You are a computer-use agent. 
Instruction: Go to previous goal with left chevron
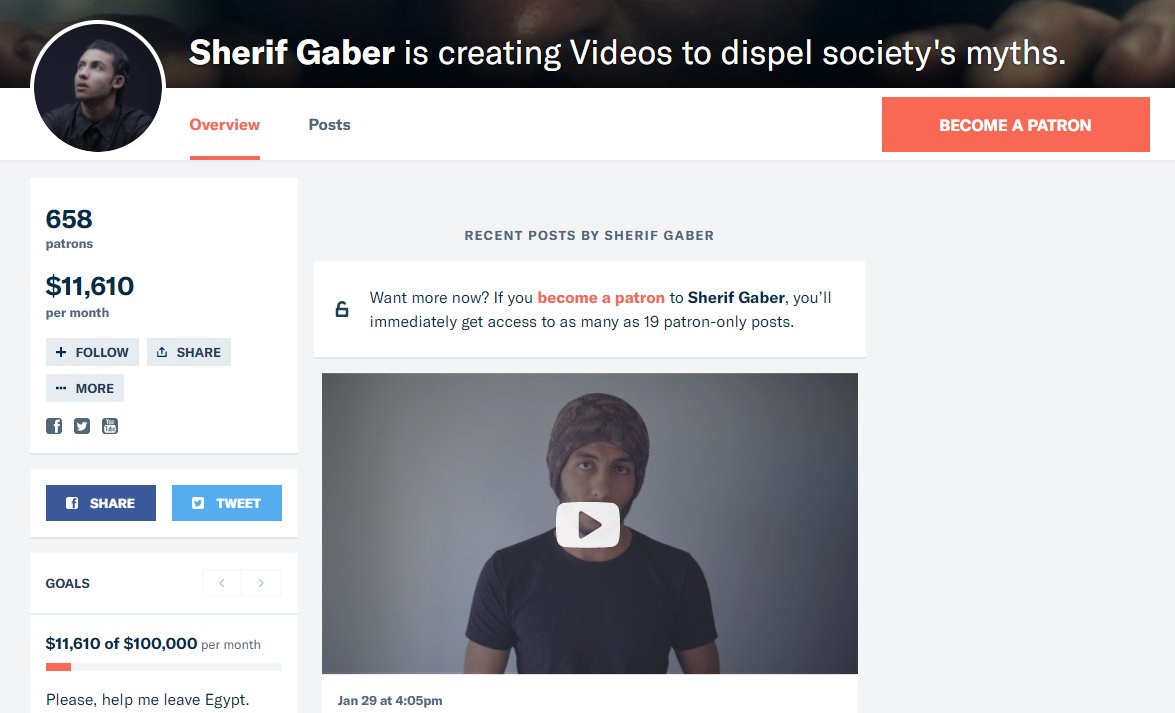[x=222, y=583]
